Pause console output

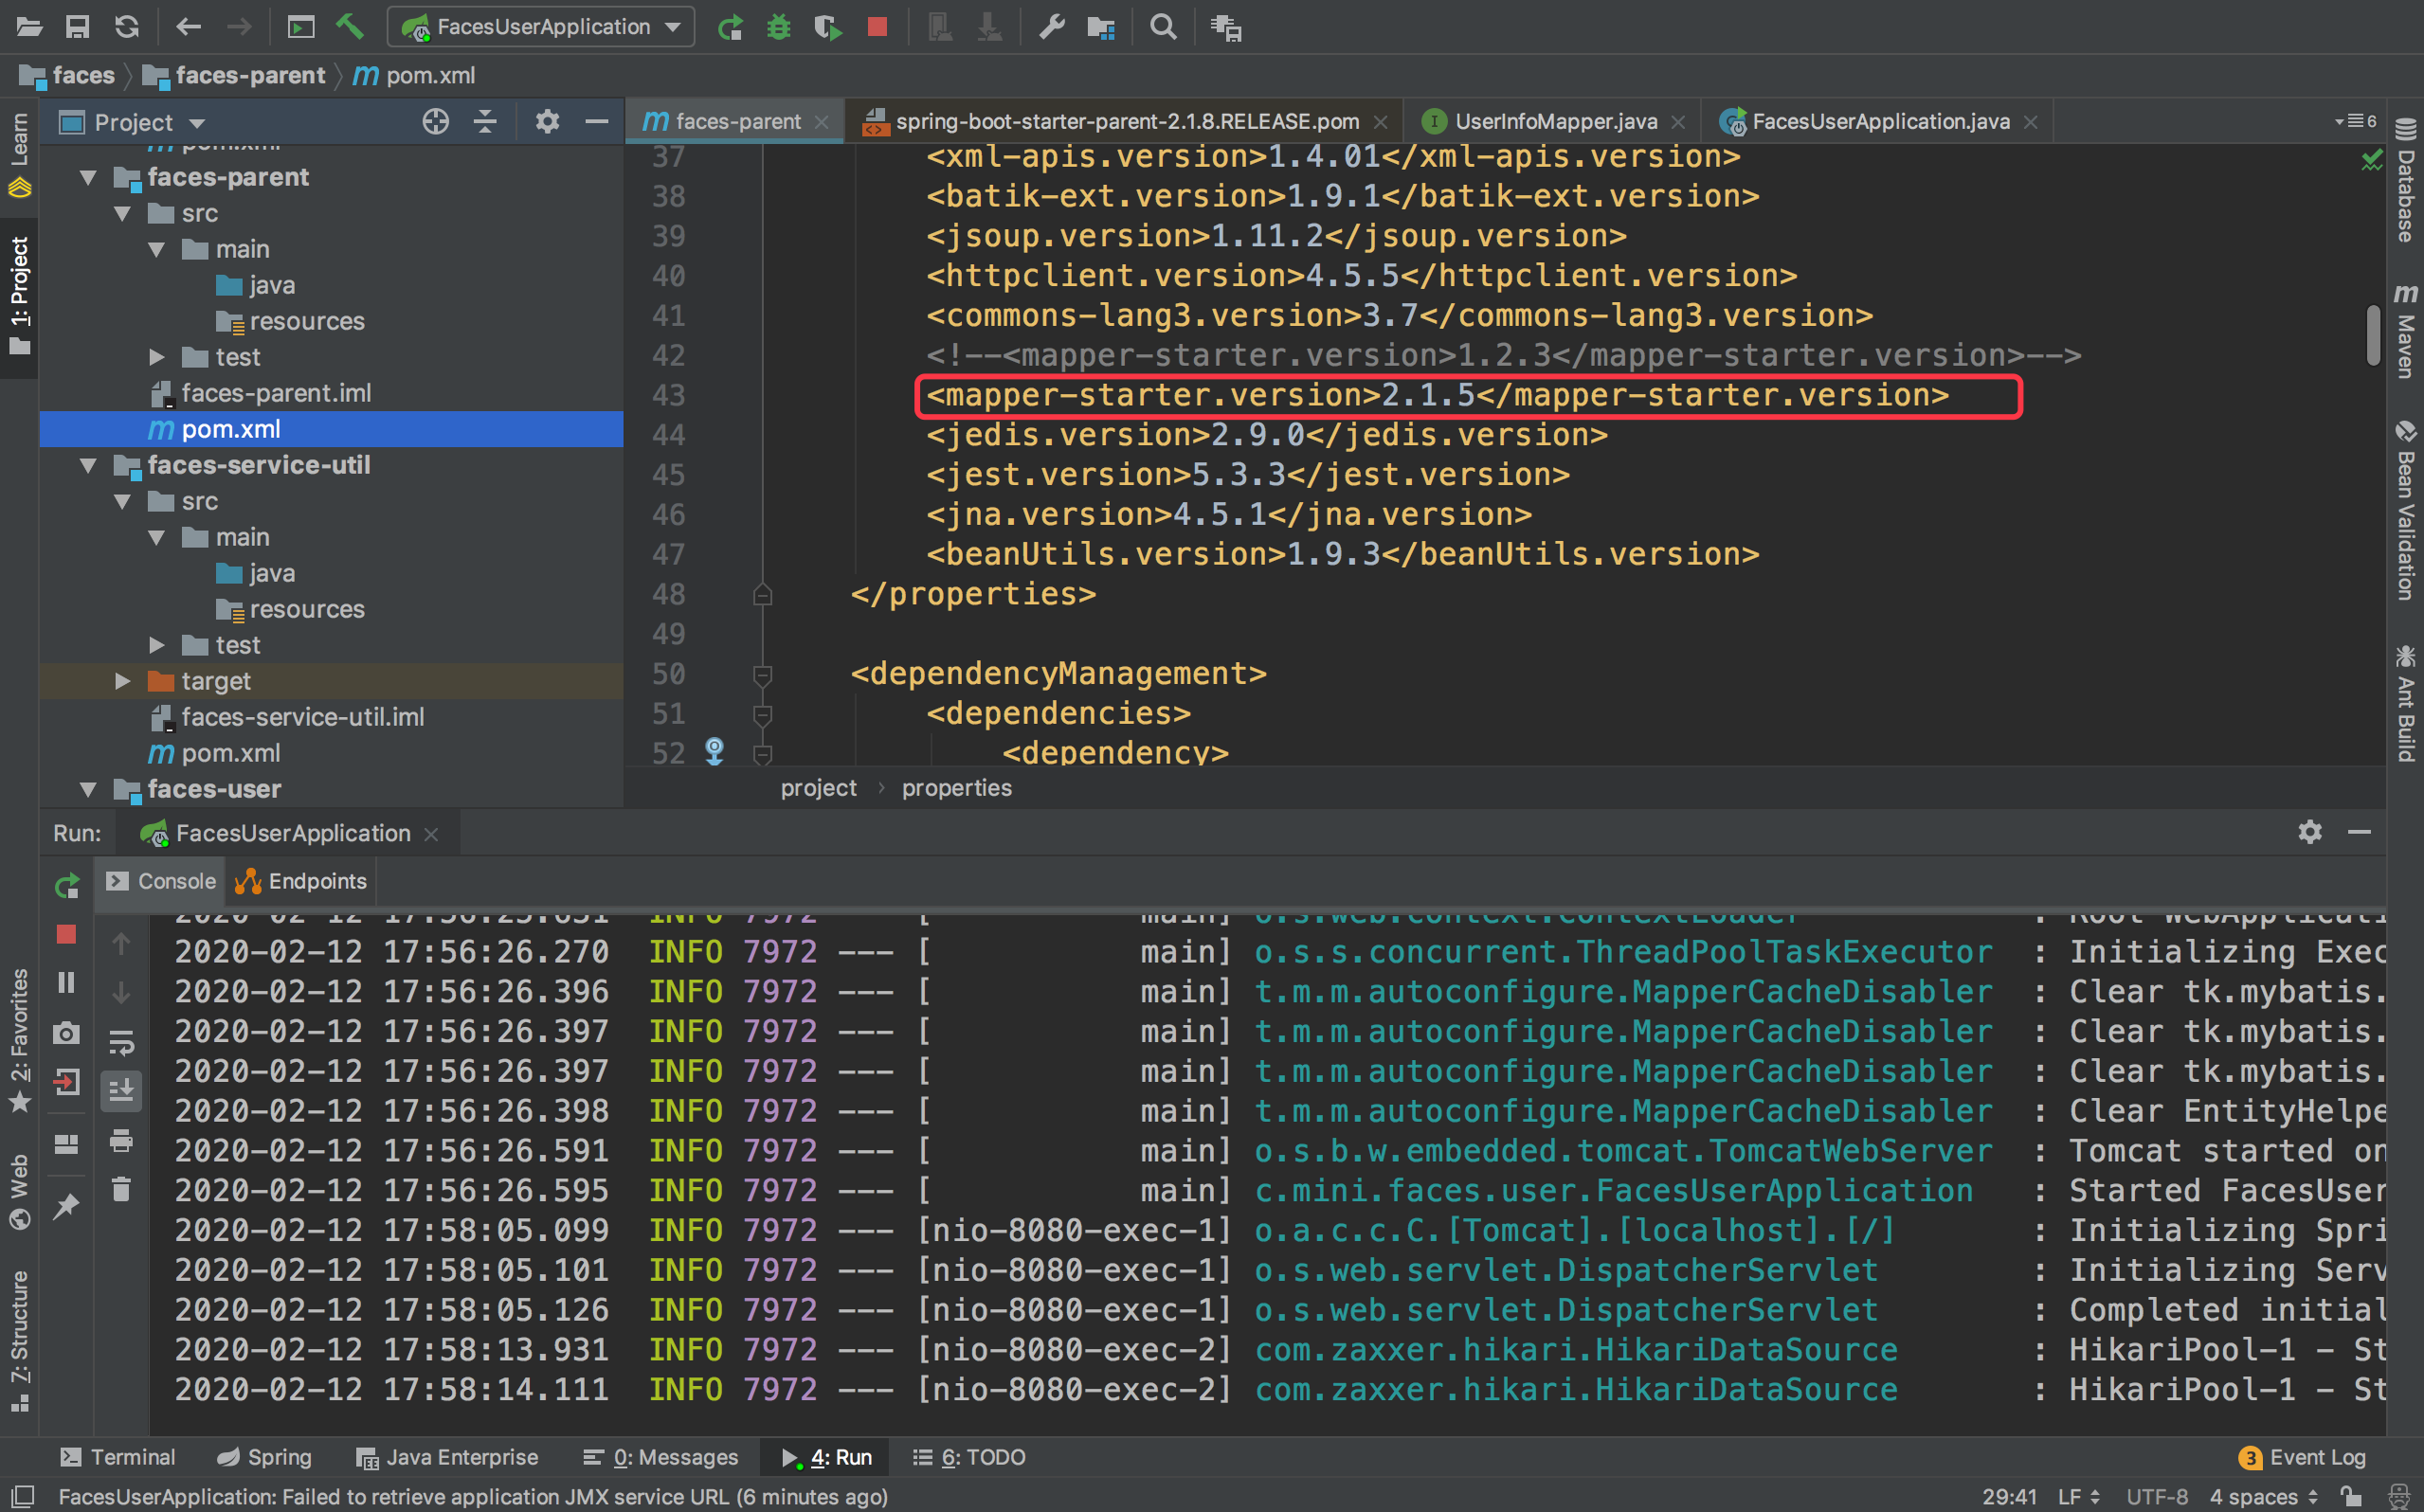click(66, 982)
